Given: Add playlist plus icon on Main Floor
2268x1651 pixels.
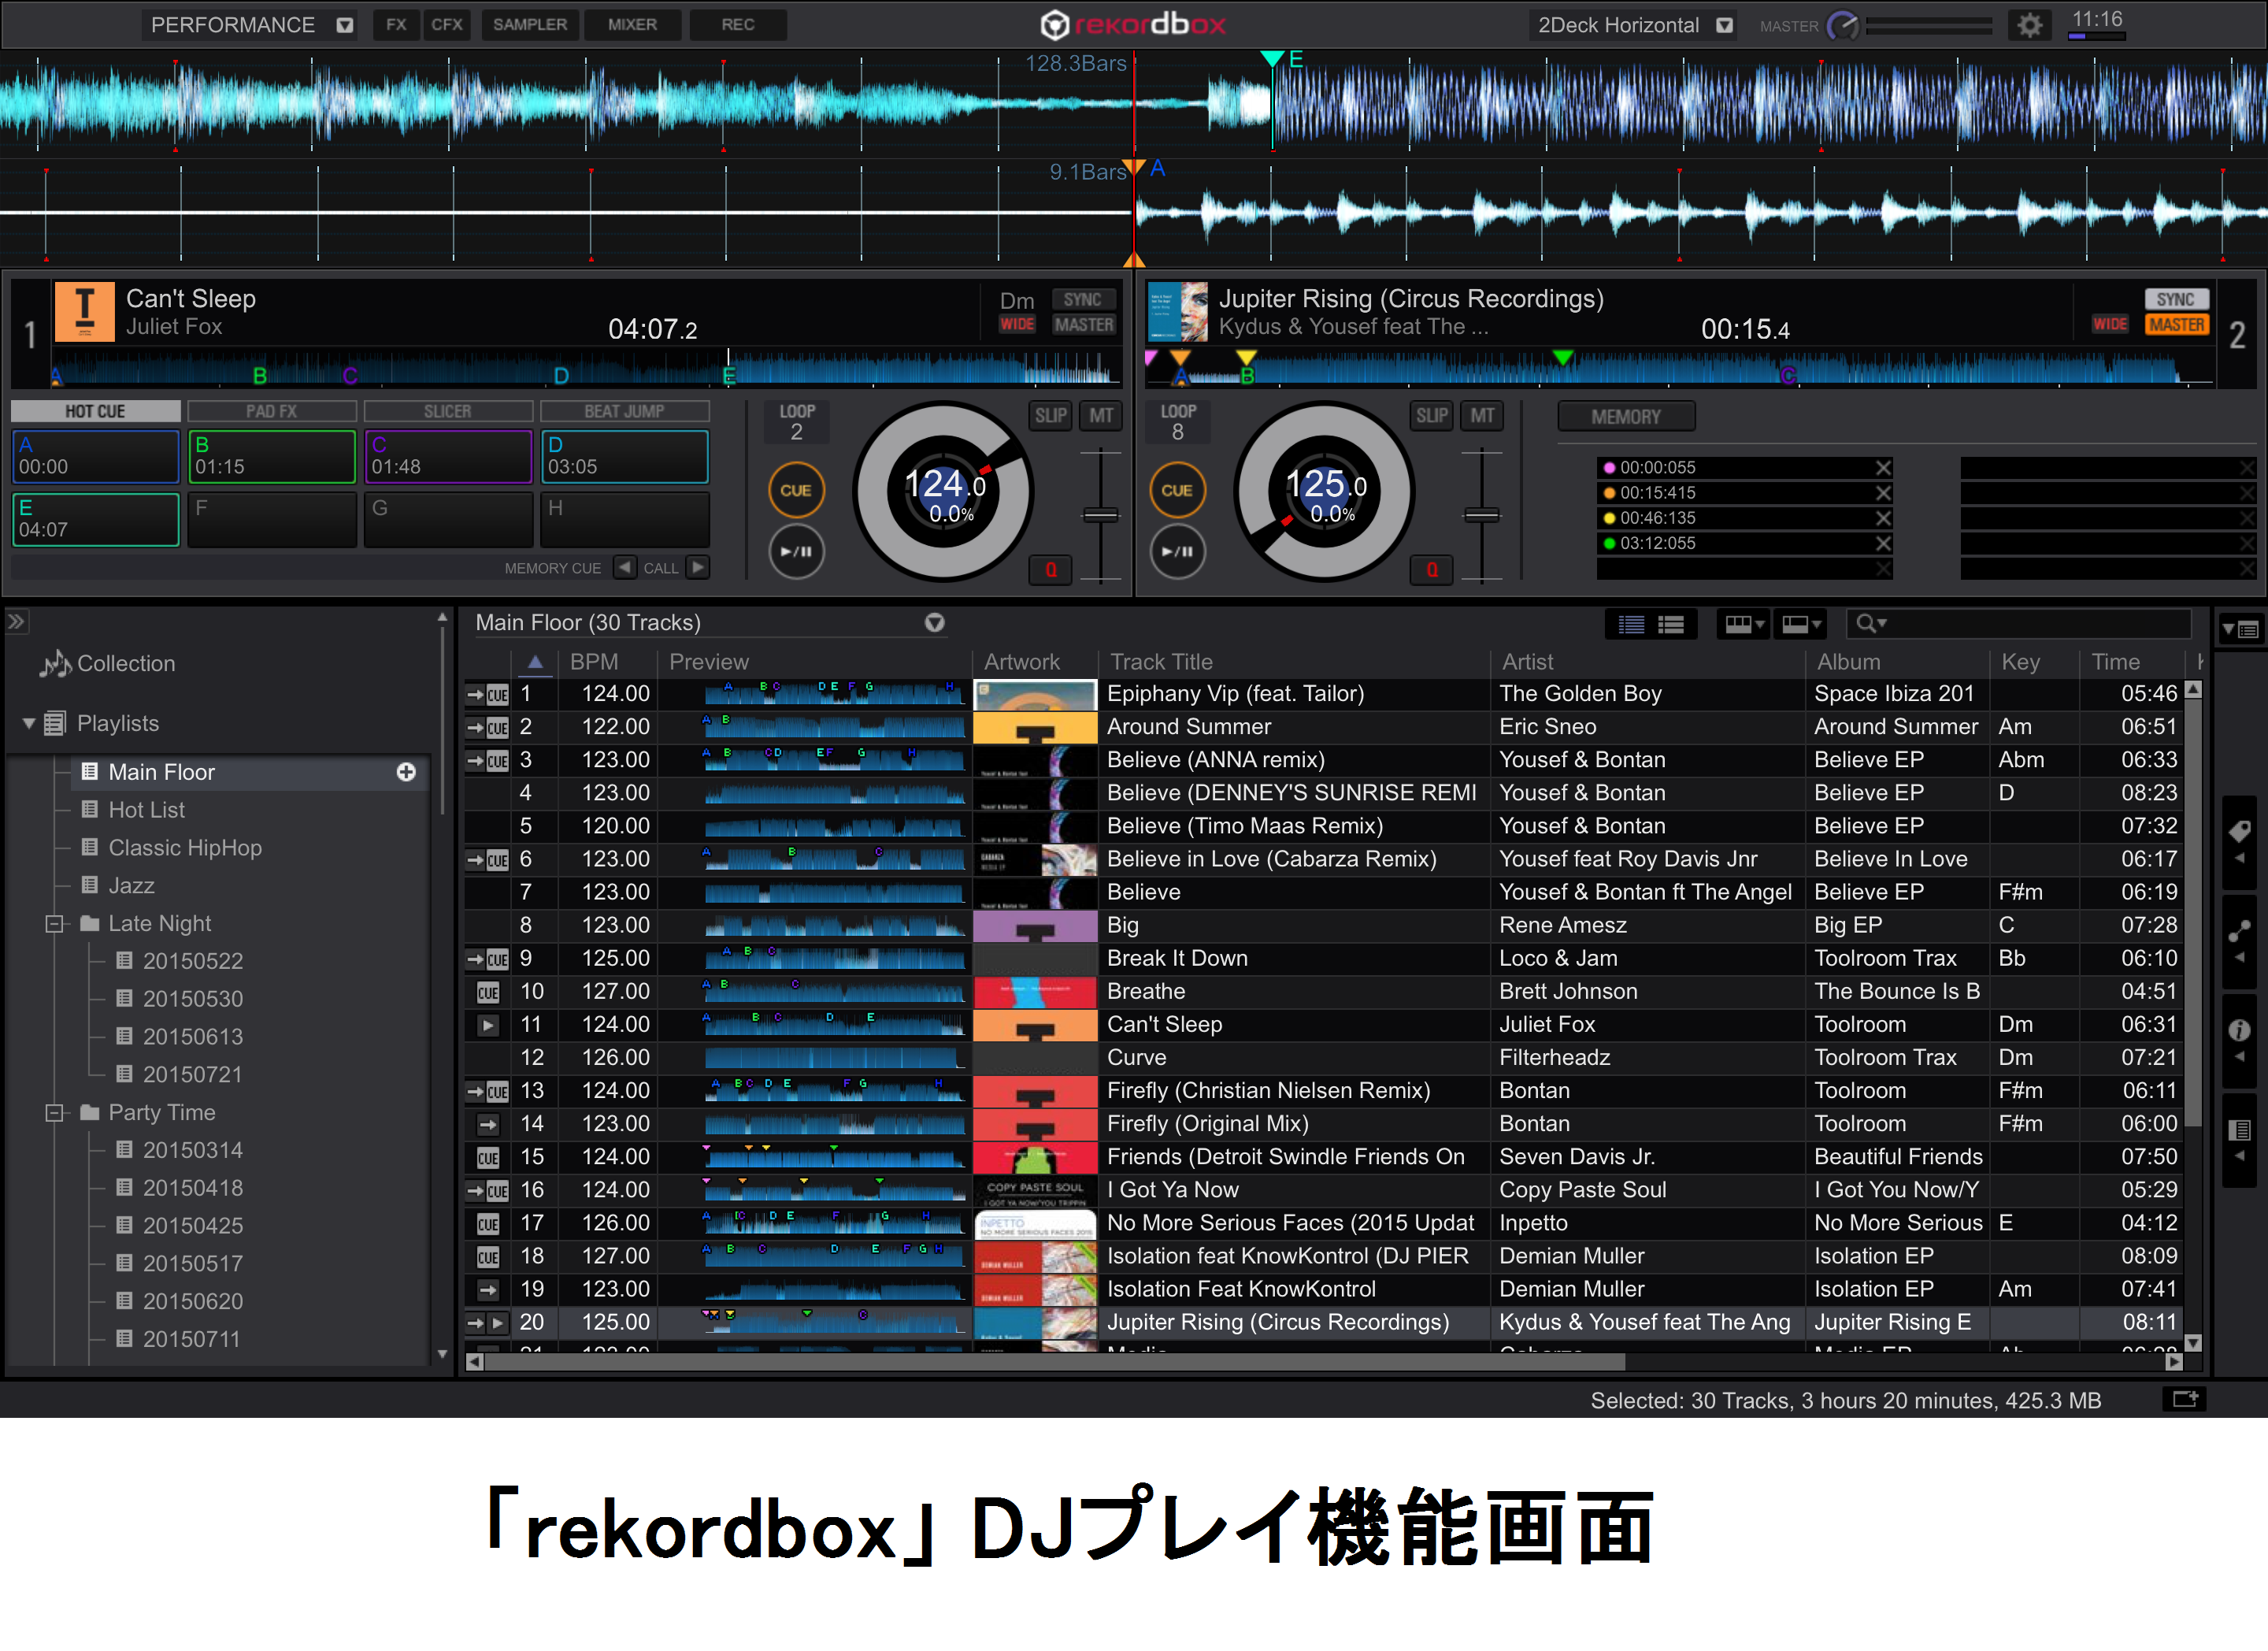Looking at the screenshot, I should [406, 772].
